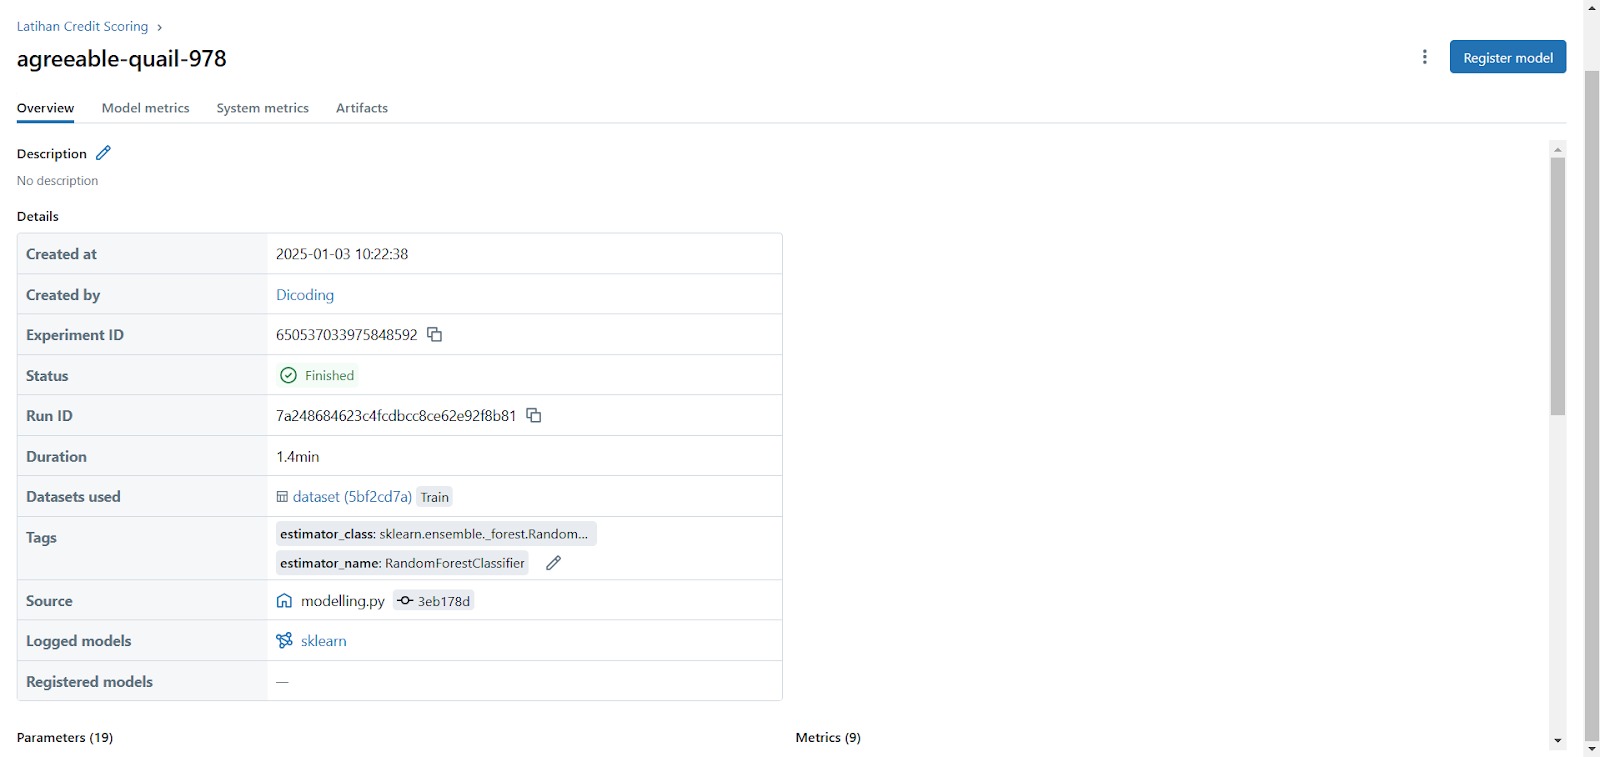Click the modelling.py source icon
This screenshot has height=757, width=1600.
[284, 601]
